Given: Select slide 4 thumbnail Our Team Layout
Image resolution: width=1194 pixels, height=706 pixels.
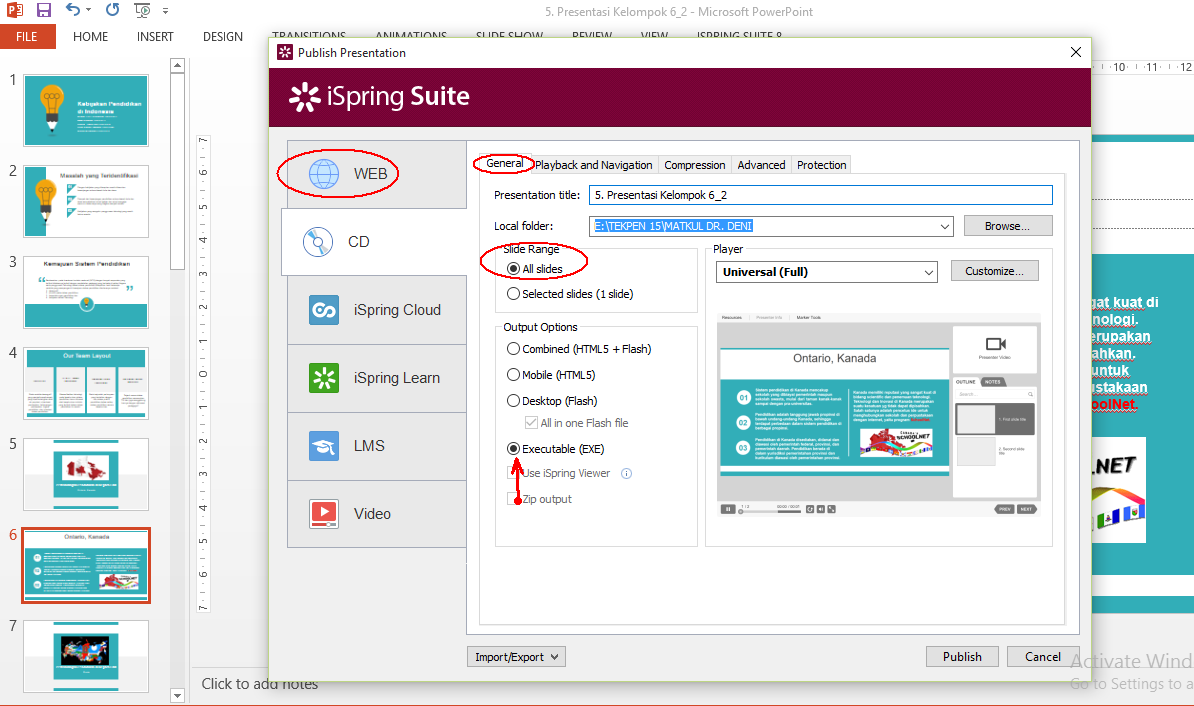Looking at the screenshot, I should tap(86, 383).
